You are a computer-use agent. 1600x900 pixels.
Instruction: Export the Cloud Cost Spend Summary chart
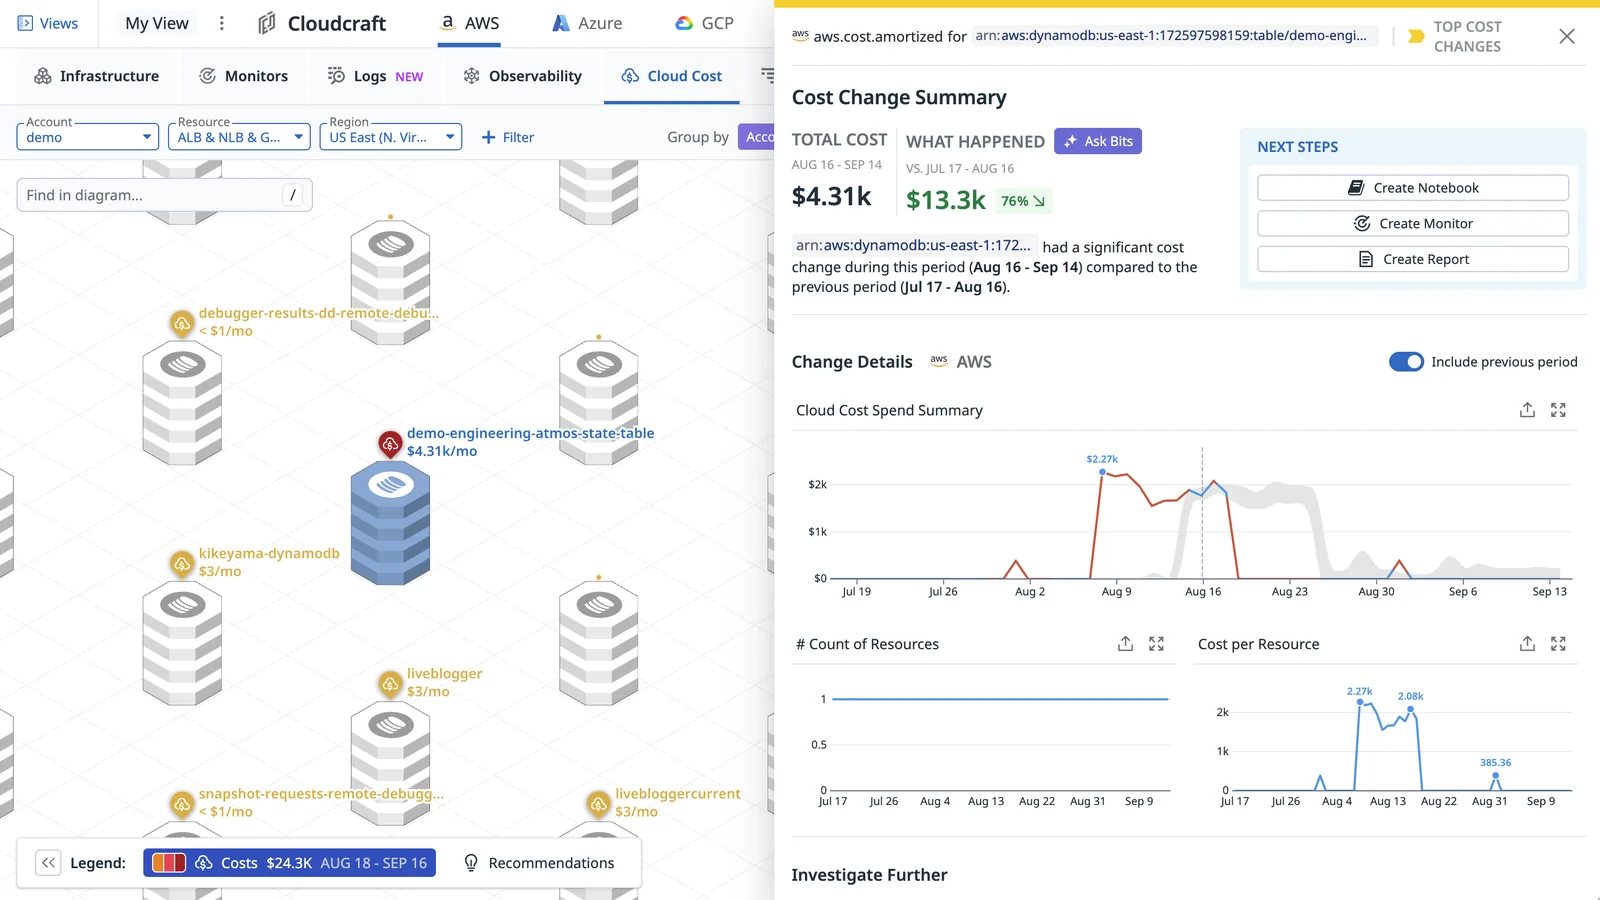point(1527,410)
